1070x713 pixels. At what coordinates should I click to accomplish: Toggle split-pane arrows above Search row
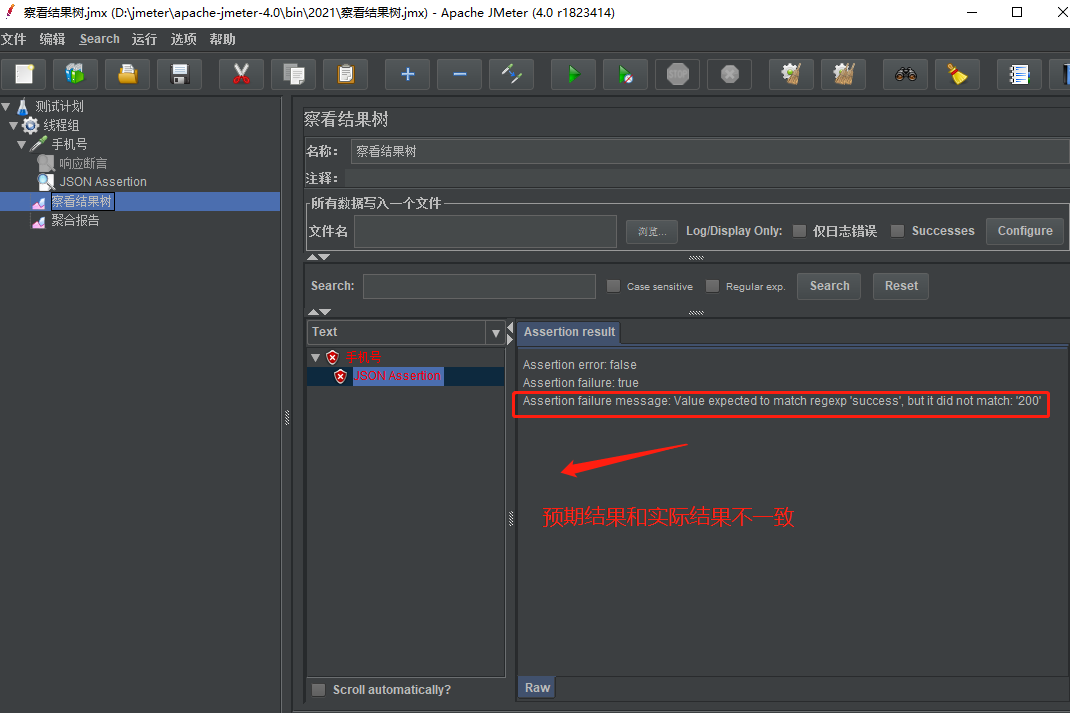coord(319,257)
